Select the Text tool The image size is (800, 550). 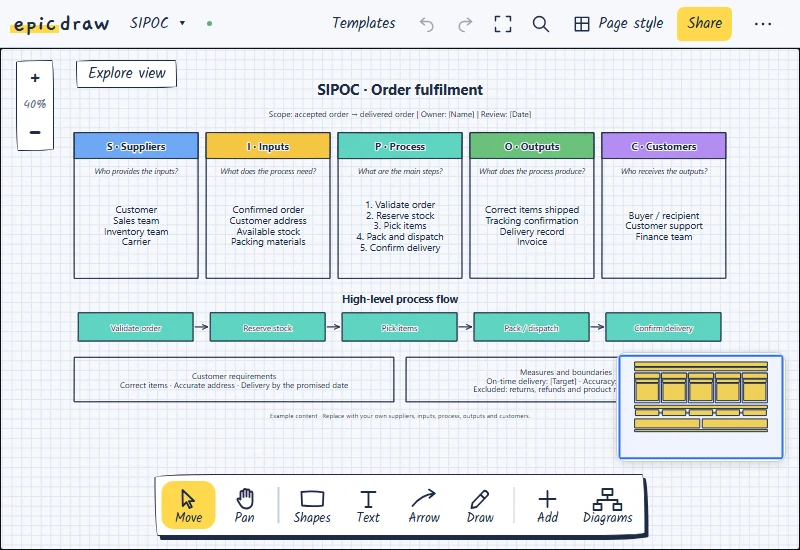pyautogui.click(x=368, y=505)
